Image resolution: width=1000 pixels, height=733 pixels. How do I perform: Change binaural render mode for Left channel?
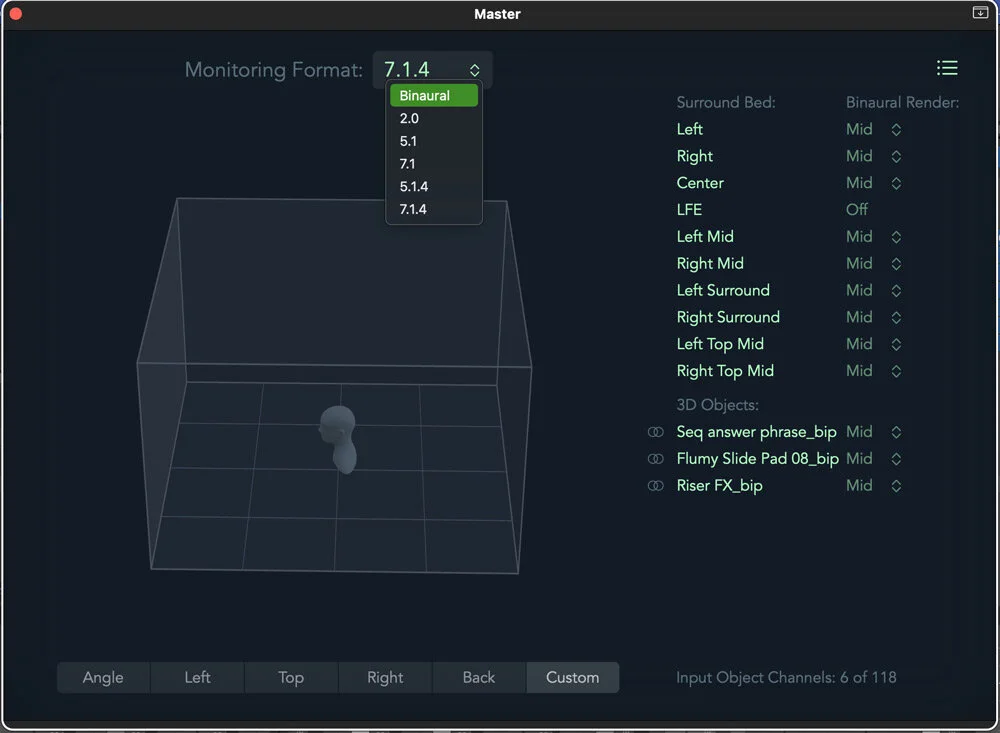(x=874, y=130)
